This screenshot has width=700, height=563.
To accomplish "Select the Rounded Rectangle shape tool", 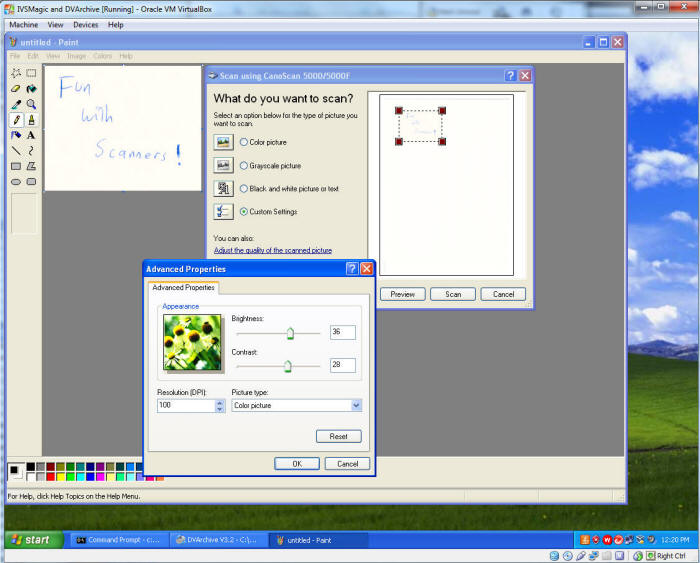I will click(x=31, y=182).
